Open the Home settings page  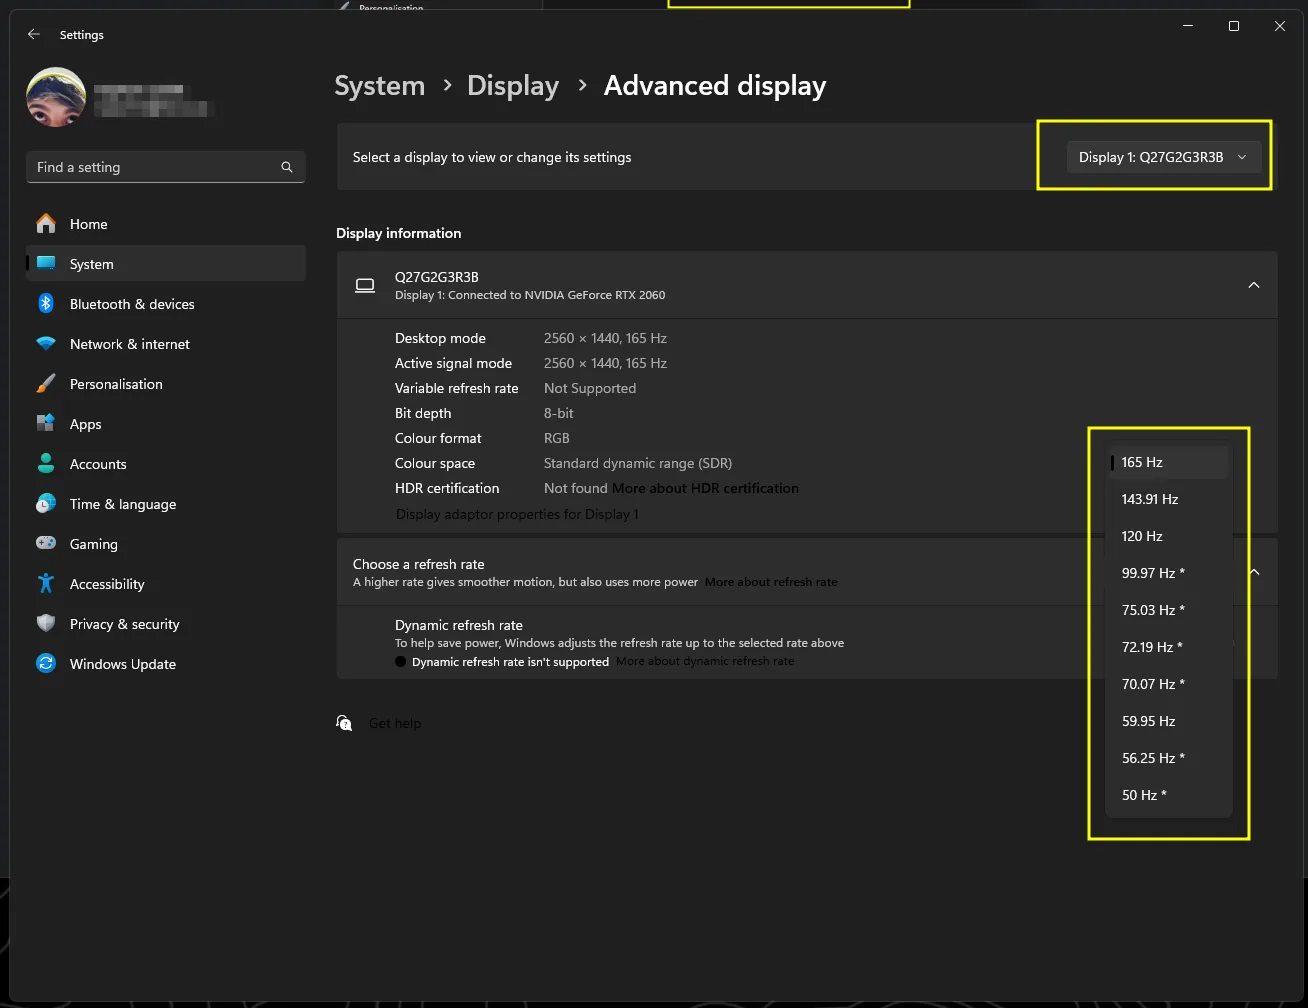166,224
